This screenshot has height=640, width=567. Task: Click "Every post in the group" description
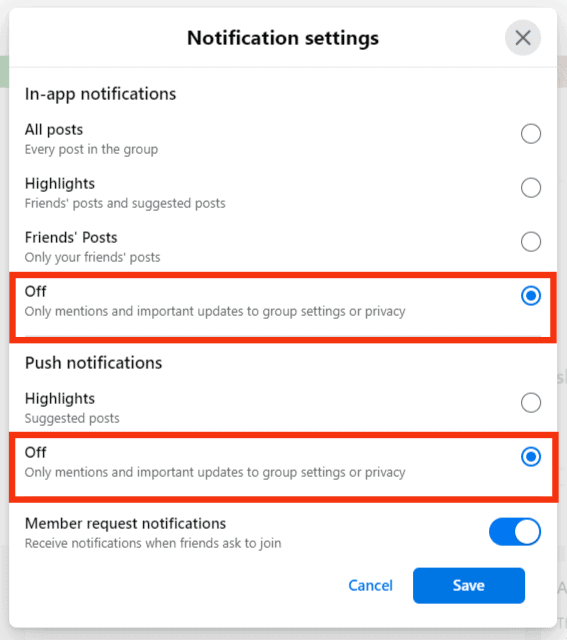(x=91, y=149)
